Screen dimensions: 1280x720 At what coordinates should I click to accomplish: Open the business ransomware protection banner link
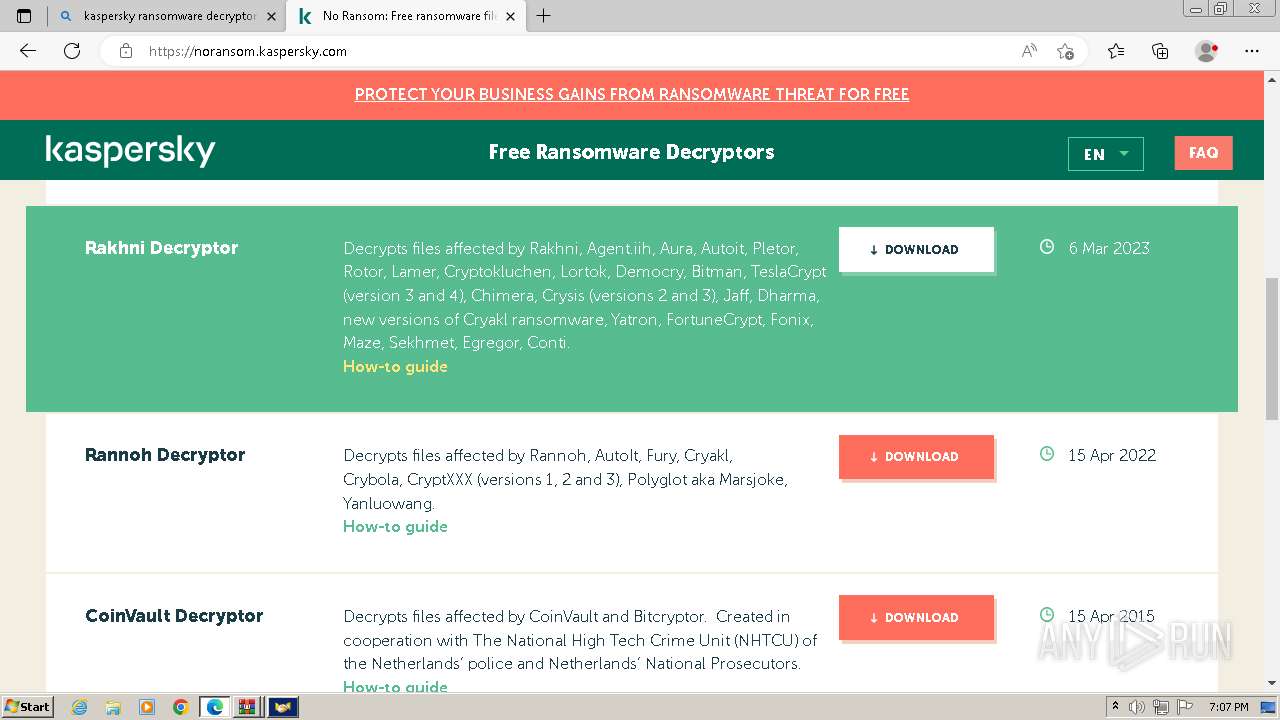(x=632, y=94)
